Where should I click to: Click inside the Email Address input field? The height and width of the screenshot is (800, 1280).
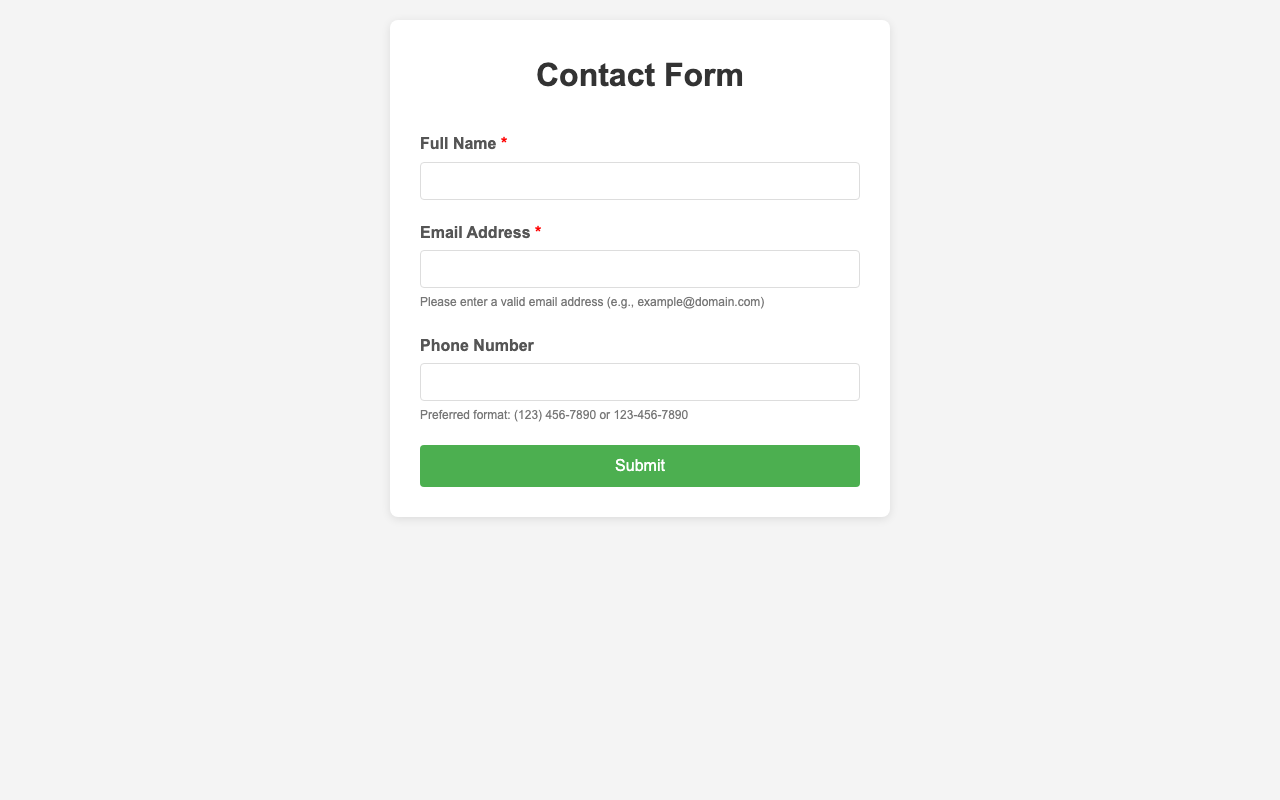639,268
